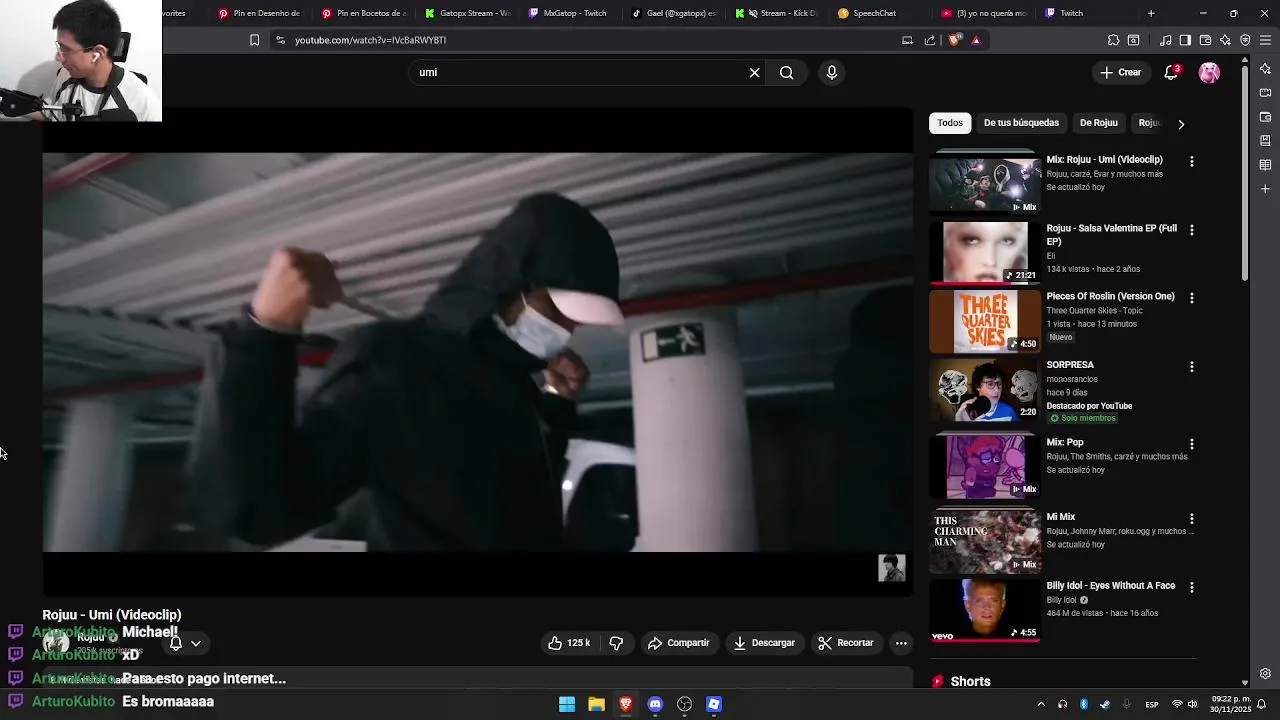The width and height of the screenshot is (1280, 720).
Task: Open options for SORPRESA video
Action: (x=1191, y=367)
